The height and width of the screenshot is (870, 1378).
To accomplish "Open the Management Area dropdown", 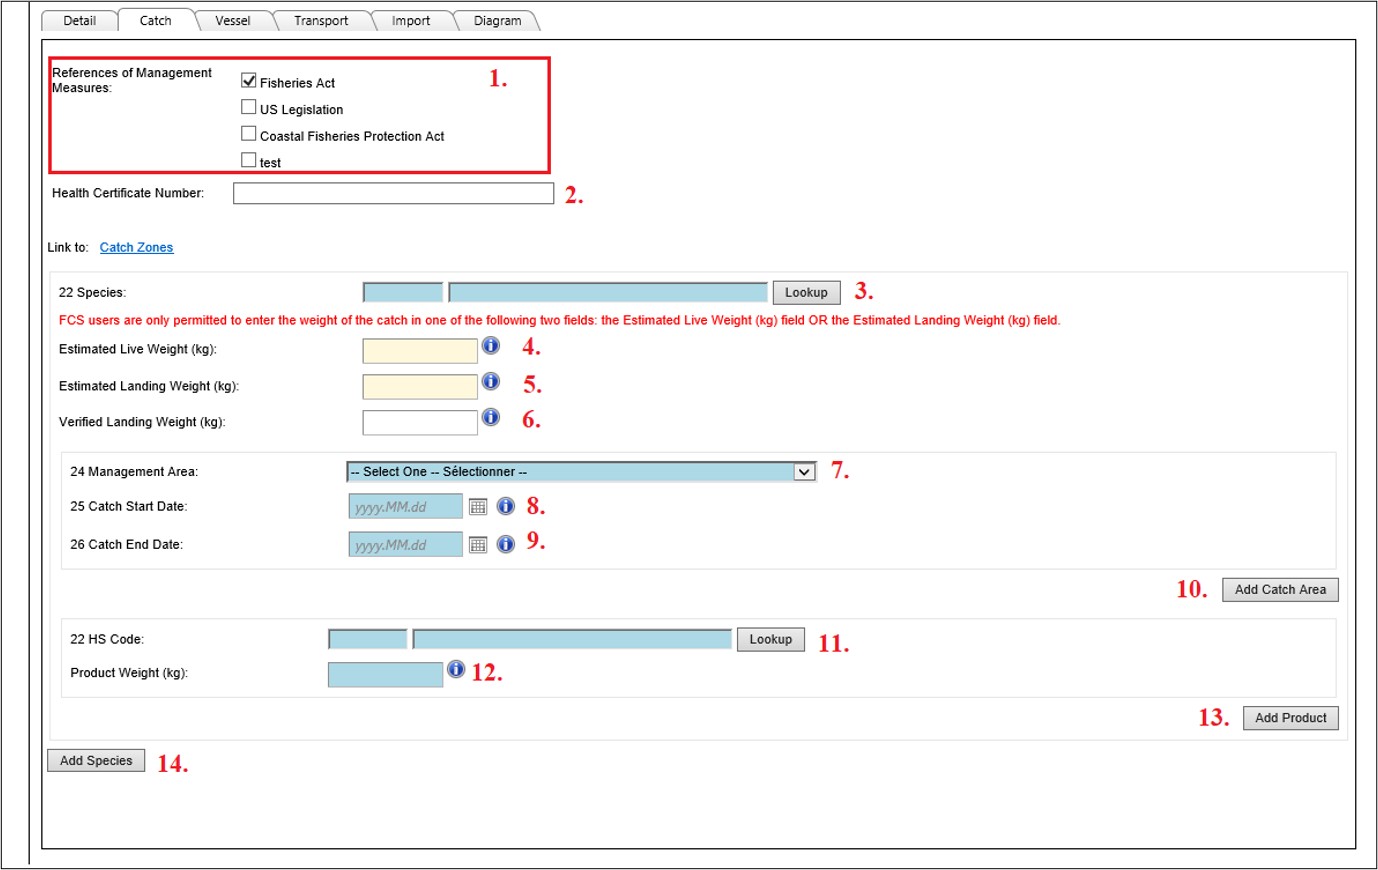I will click(x=581, y=472).
